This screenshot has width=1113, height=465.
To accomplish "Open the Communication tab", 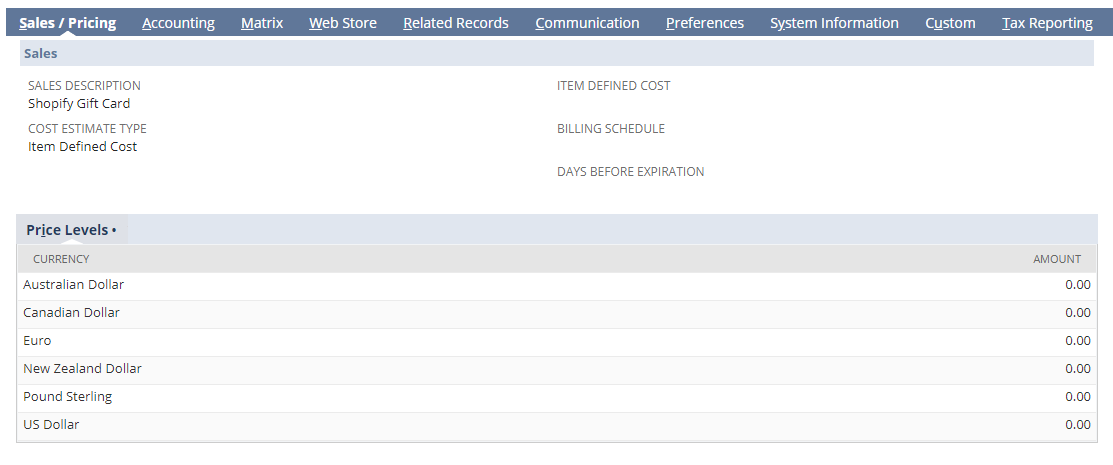I will click(x=587, y=23).
